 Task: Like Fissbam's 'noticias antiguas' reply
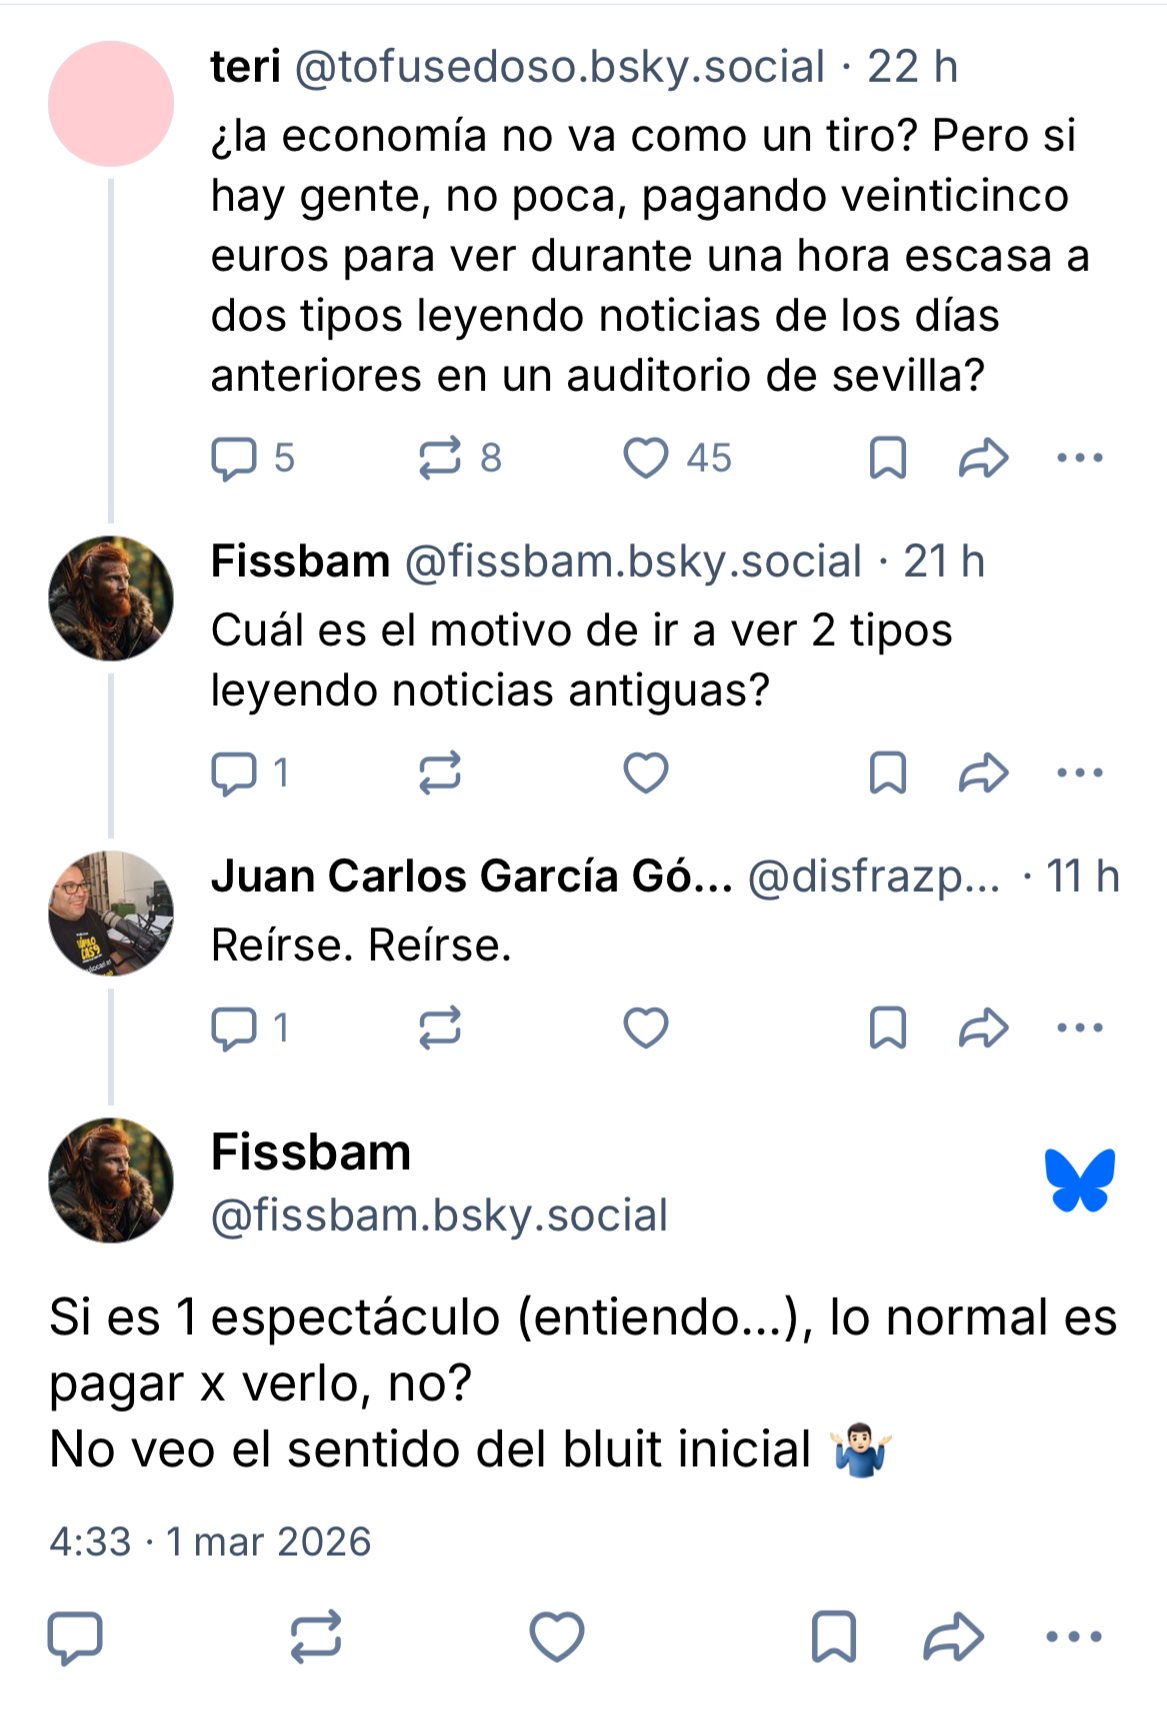click(646, 773)
